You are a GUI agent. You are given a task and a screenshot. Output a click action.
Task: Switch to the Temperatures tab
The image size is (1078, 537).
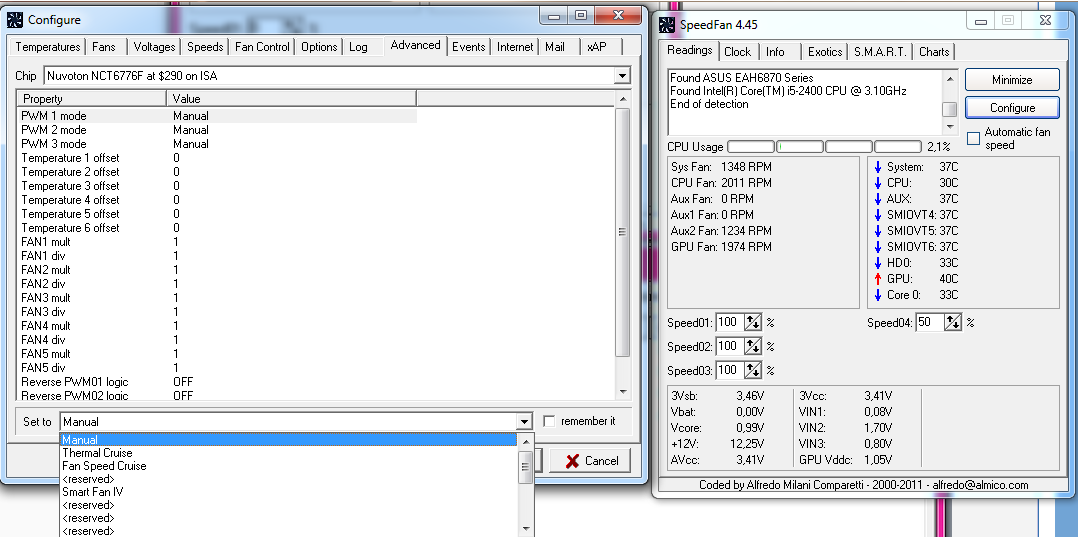pos(47,47)
